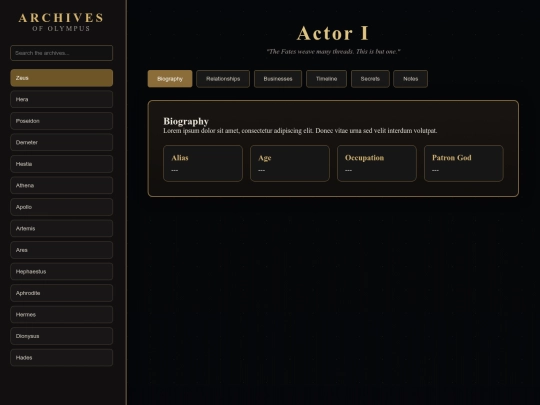The image size is (540, 405).
Task: Select the Apollo entry
Action: 61,207
